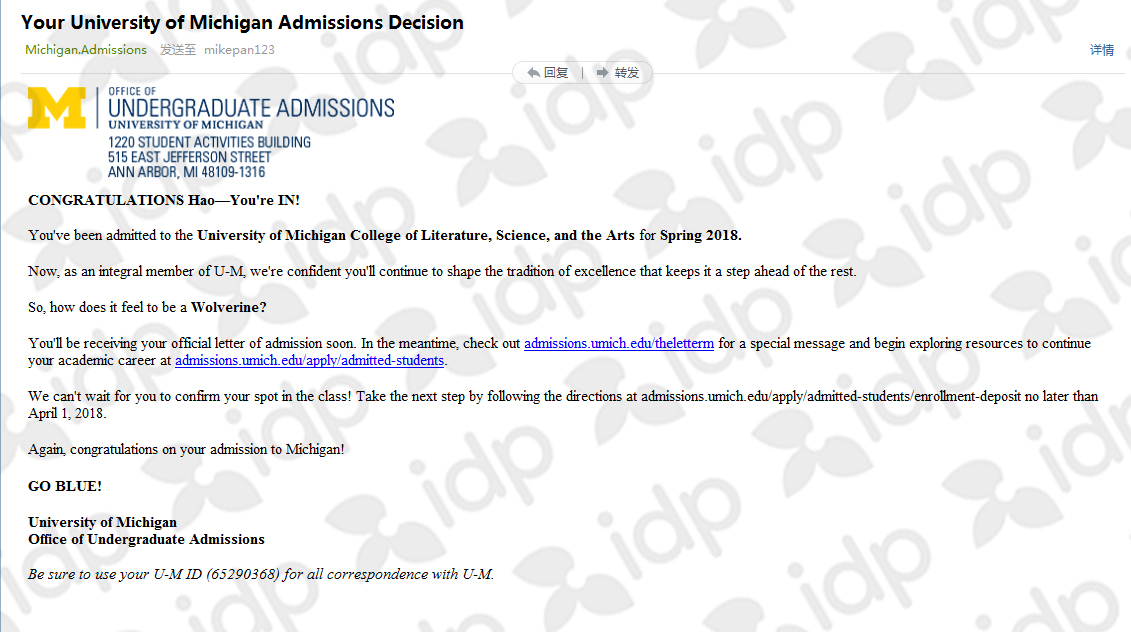The width and height of the screenshot is (1131, 632).
Task: Click the reply arrow icon
Action: [534, 73]
